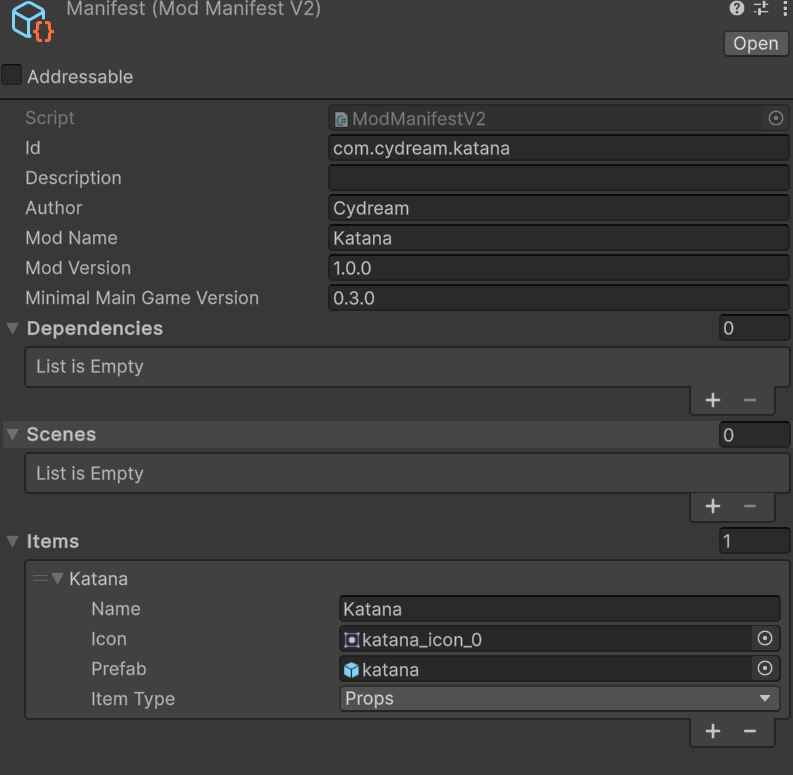
Task: Edit Minimal Main Game Version field
Action: pyautogui.click(x=558, y=298)
